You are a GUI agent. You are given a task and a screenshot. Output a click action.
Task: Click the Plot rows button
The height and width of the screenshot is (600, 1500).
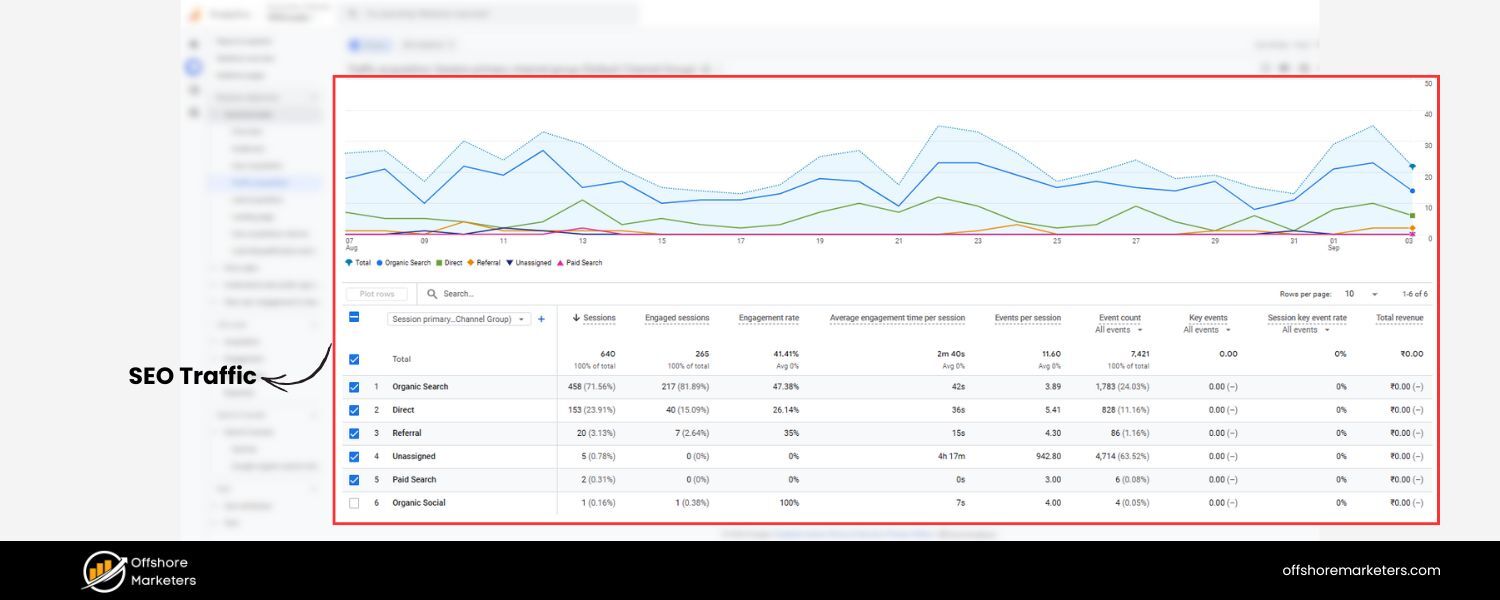point(375,293)
